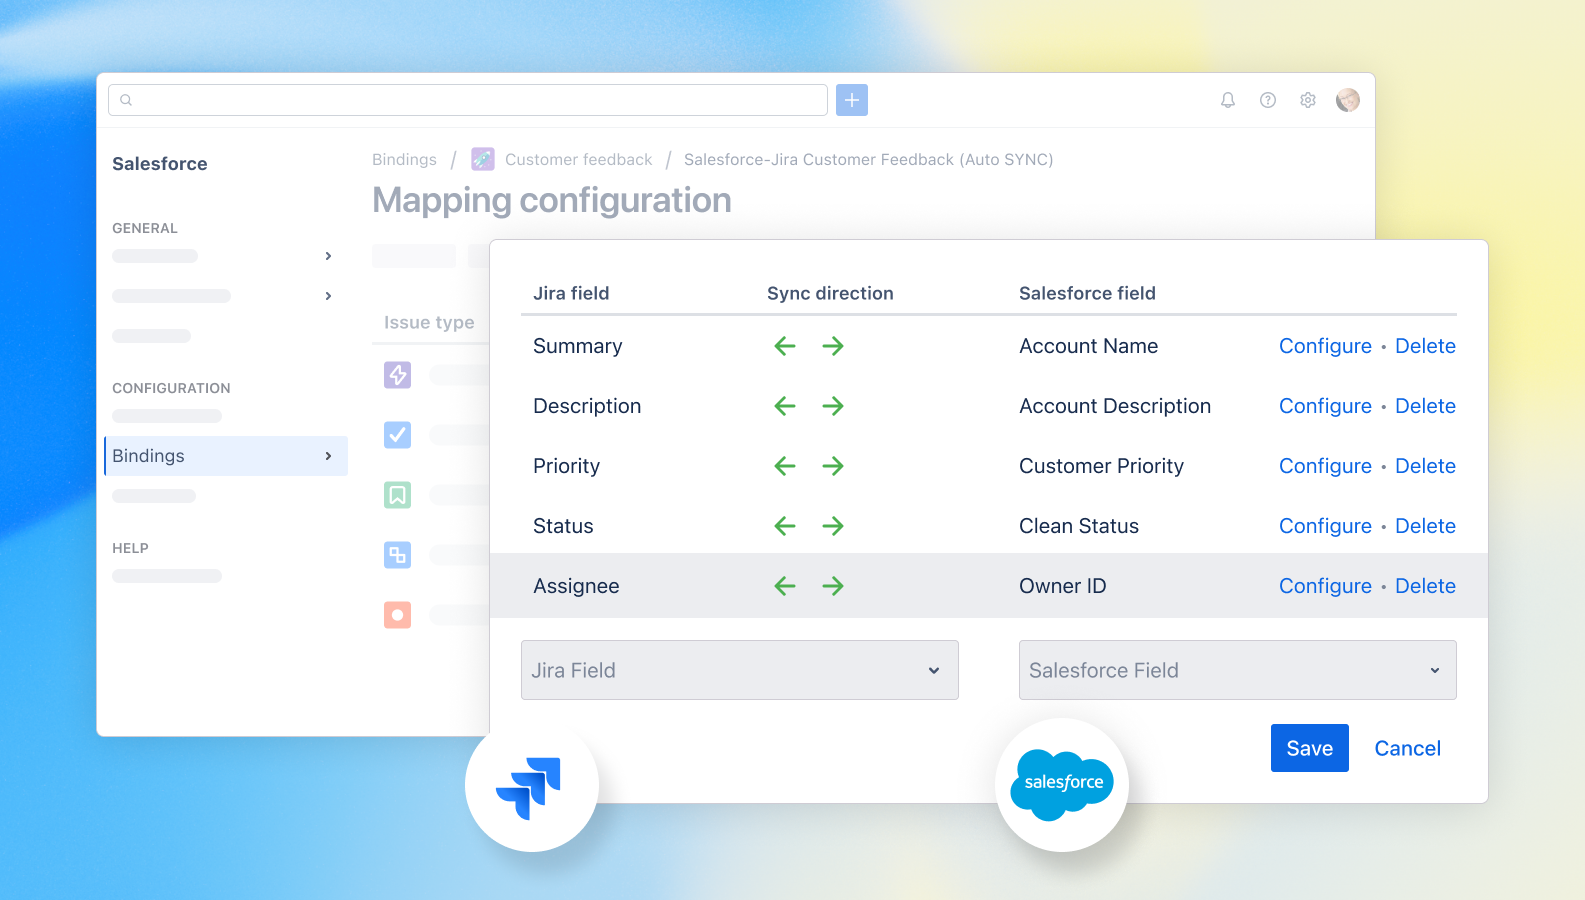
Task: Click the Issue type column header
Action: pos(429,322)
